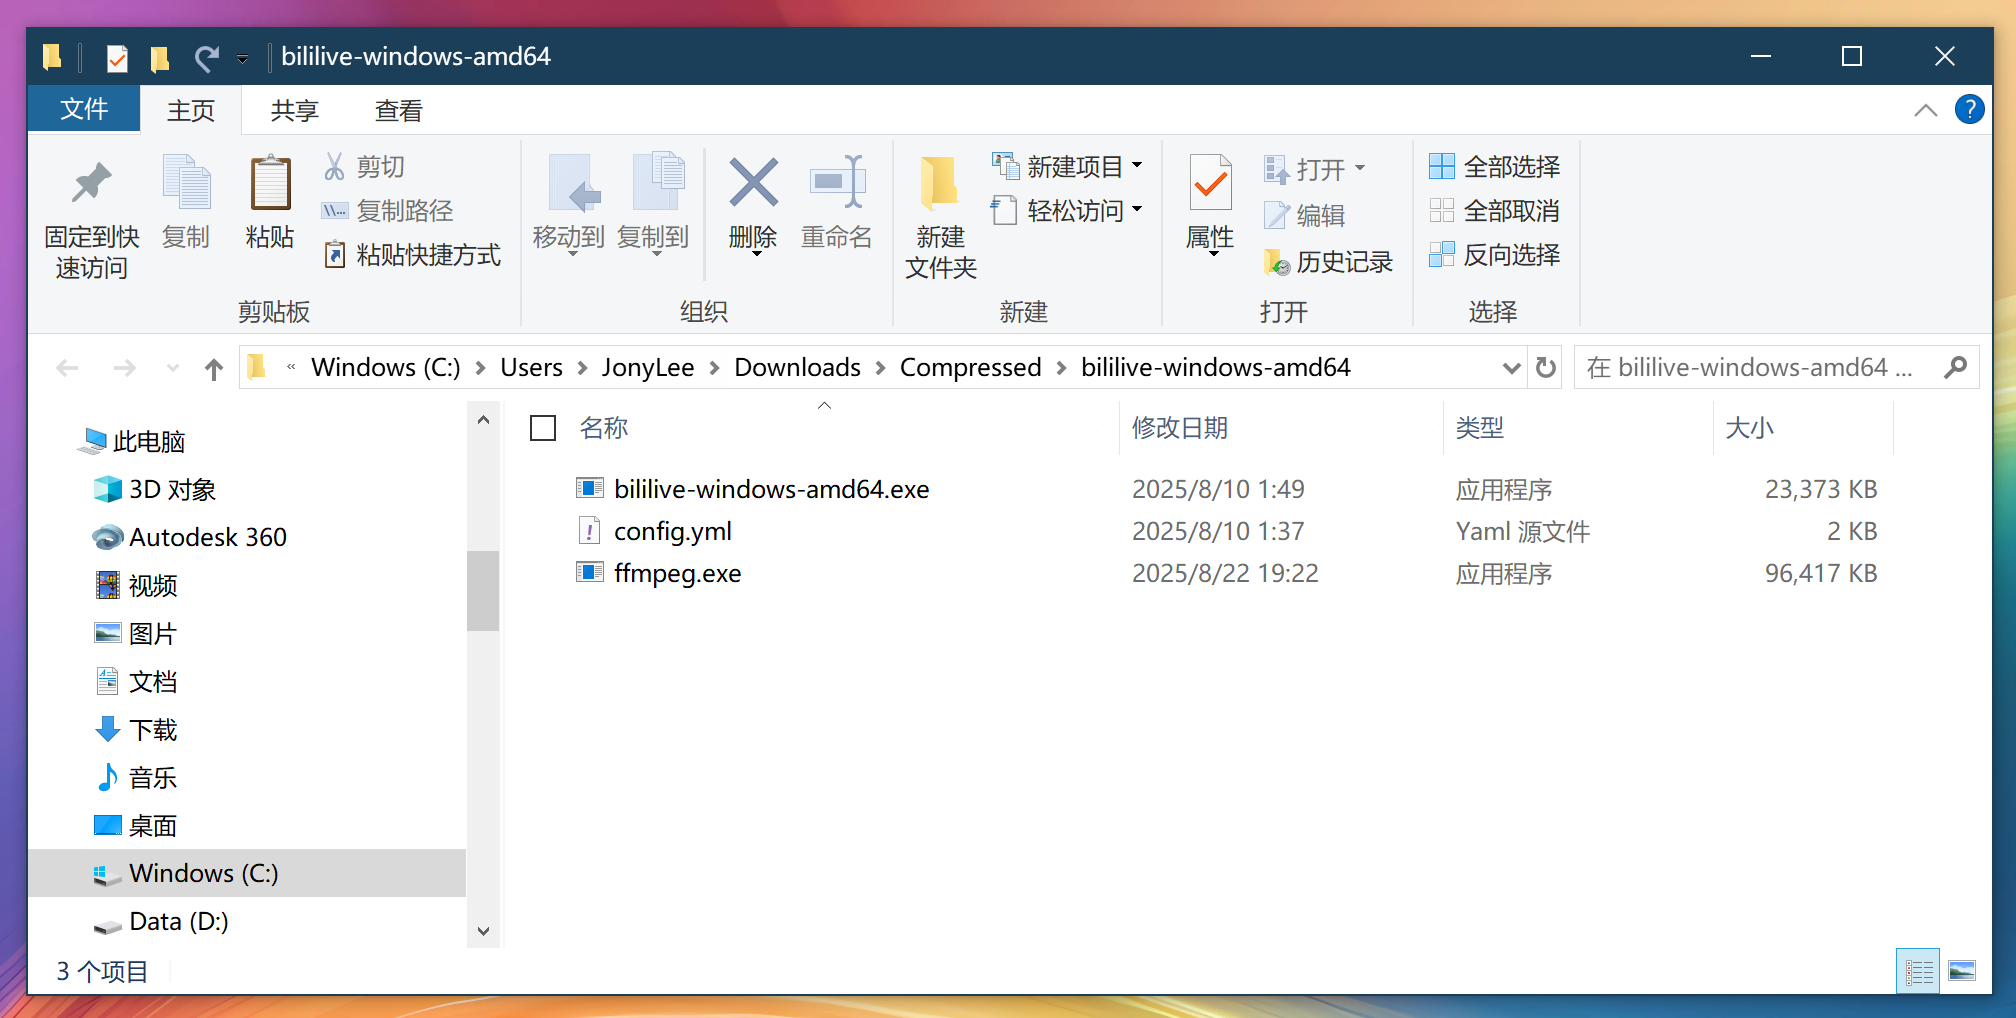Viewport: 2016px width, 1018px height.
Task: Collapse the ribbon with the chevron
Action: point(1925,110)
